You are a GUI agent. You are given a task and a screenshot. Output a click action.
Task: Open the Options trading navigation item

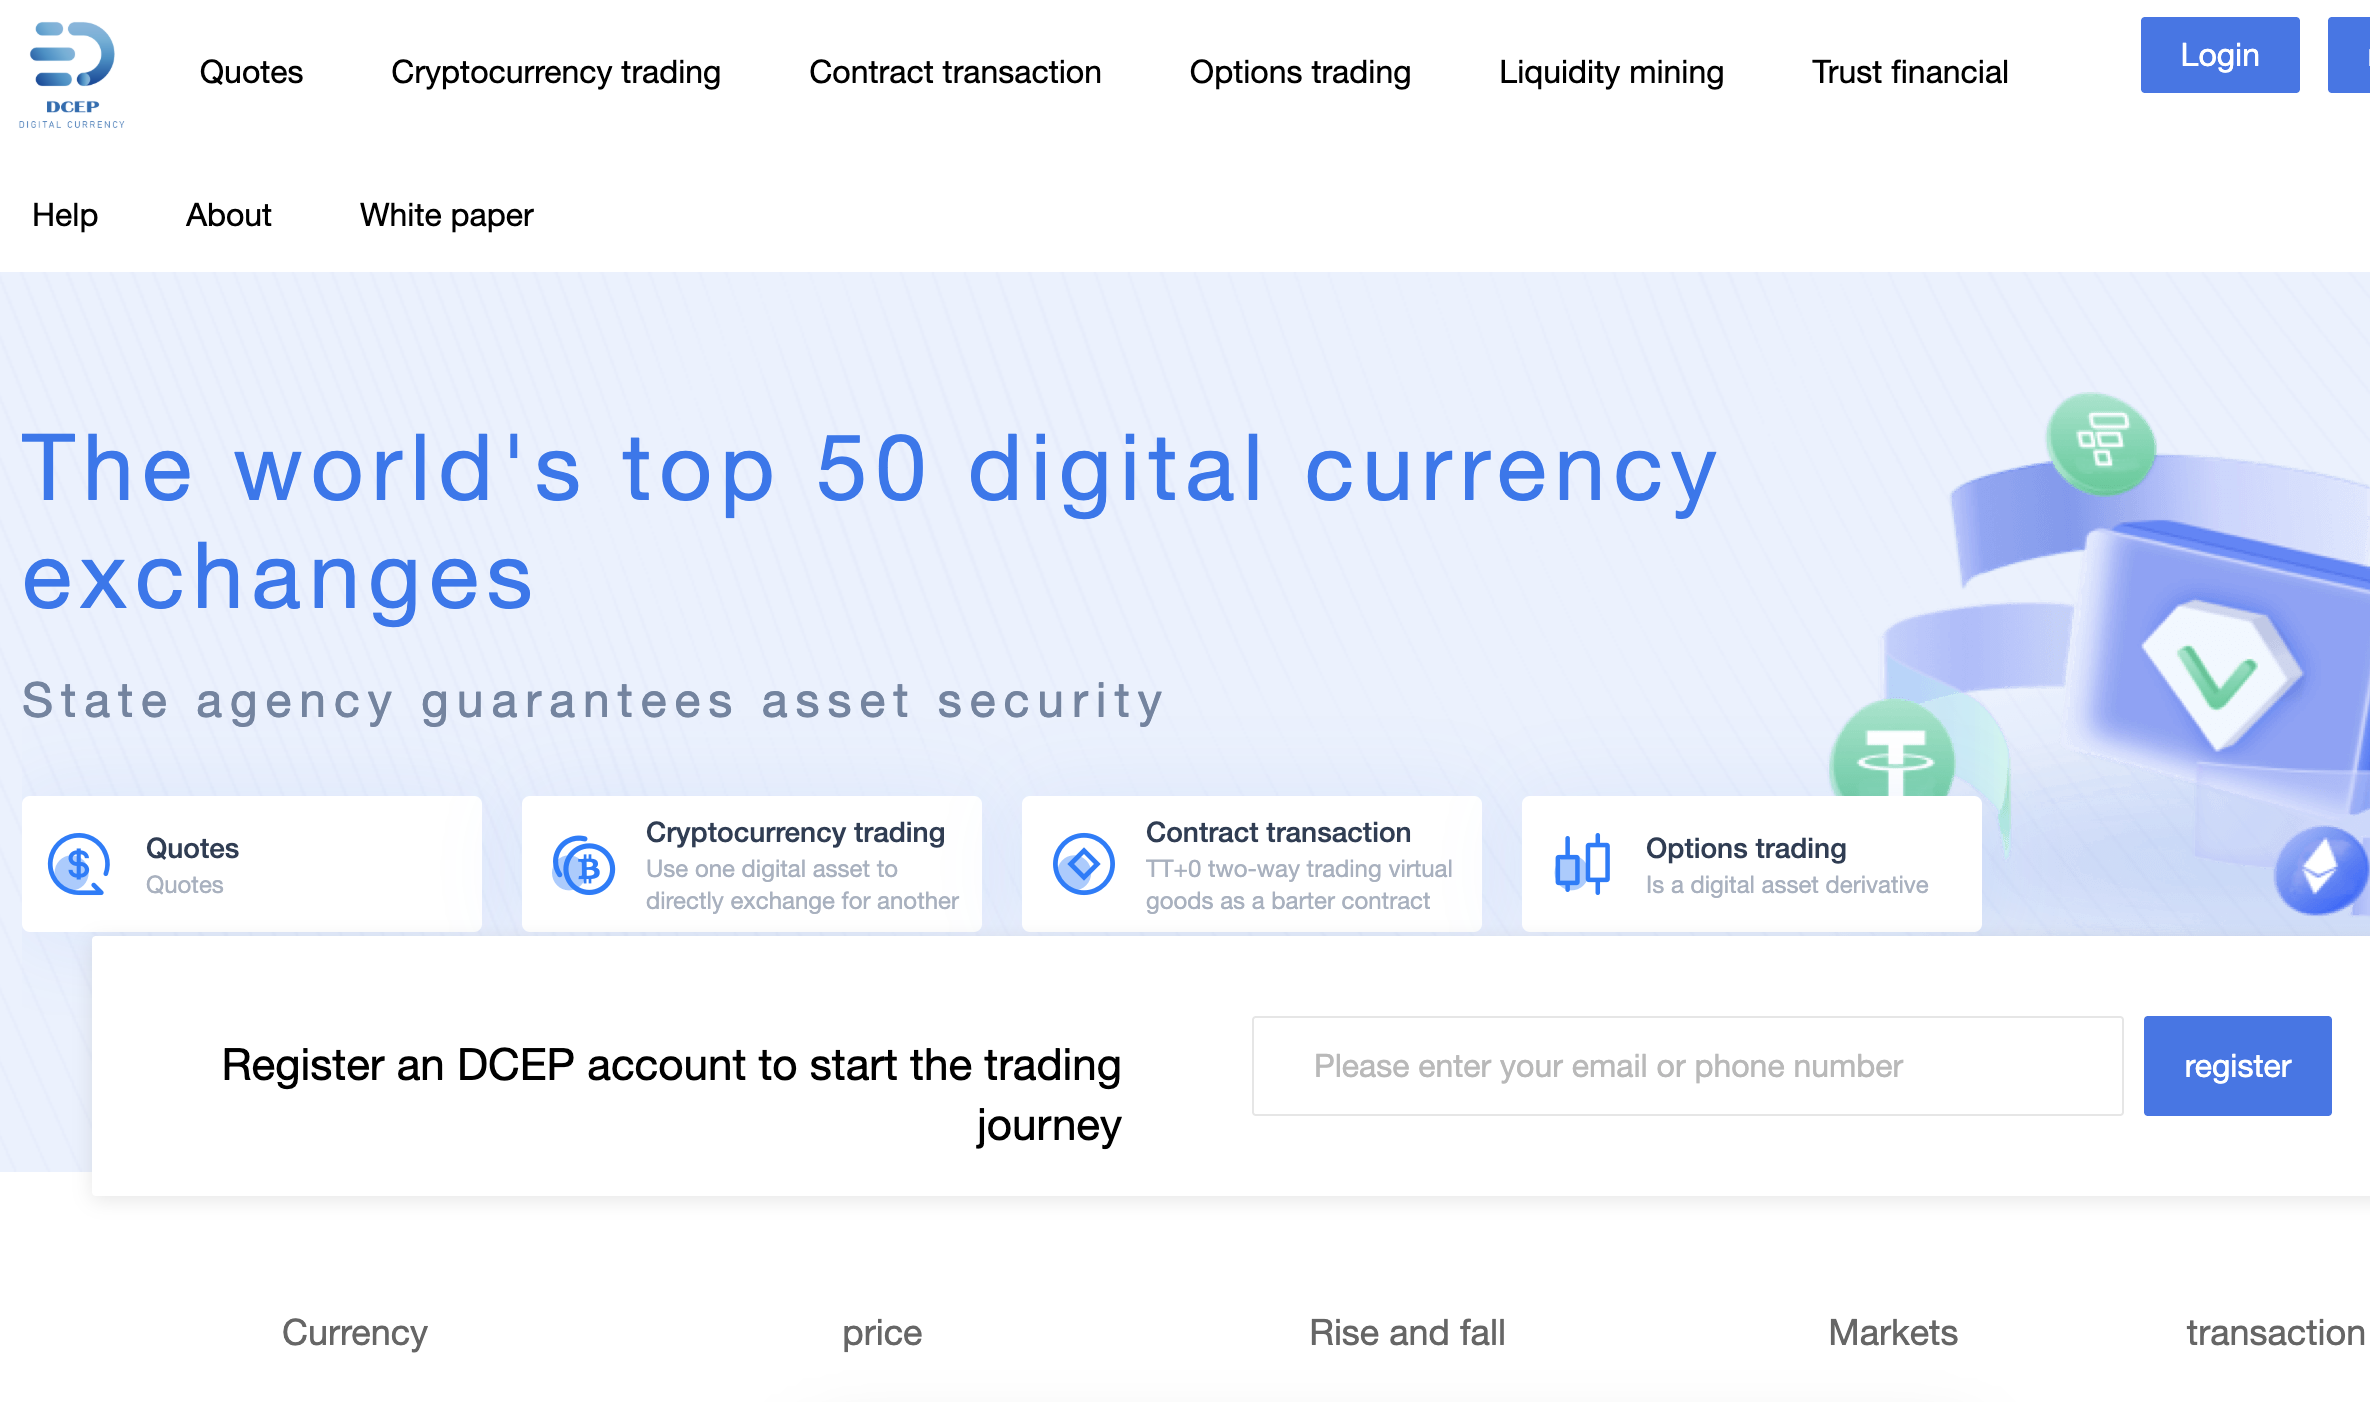pyautogui.click(x=1300, y=71)
